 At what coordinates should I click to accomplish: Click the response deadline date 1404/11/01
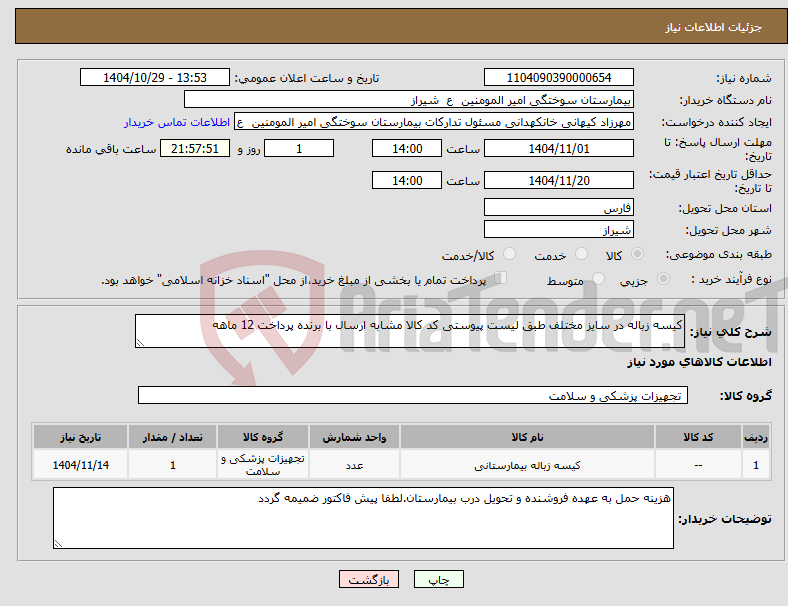coord(558,148)
